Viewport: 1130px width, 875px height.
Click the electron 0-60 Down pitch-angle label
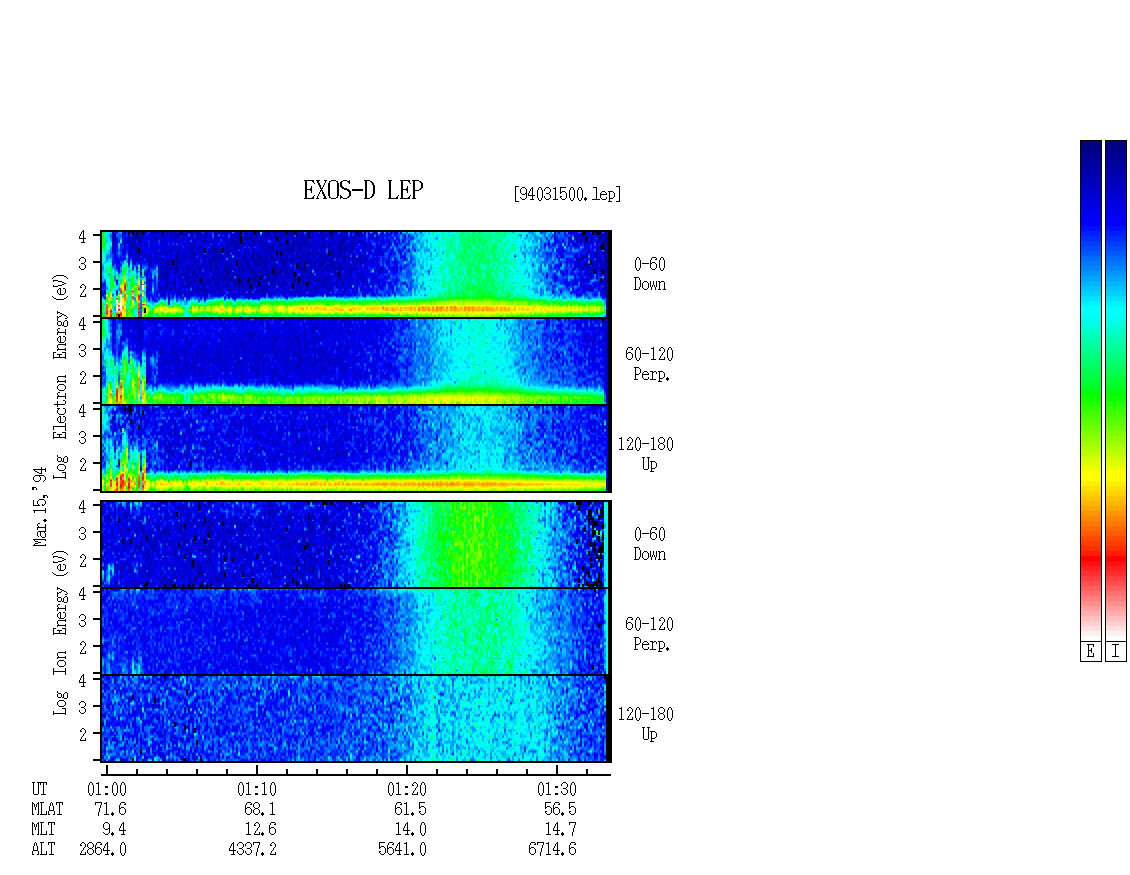649,275
